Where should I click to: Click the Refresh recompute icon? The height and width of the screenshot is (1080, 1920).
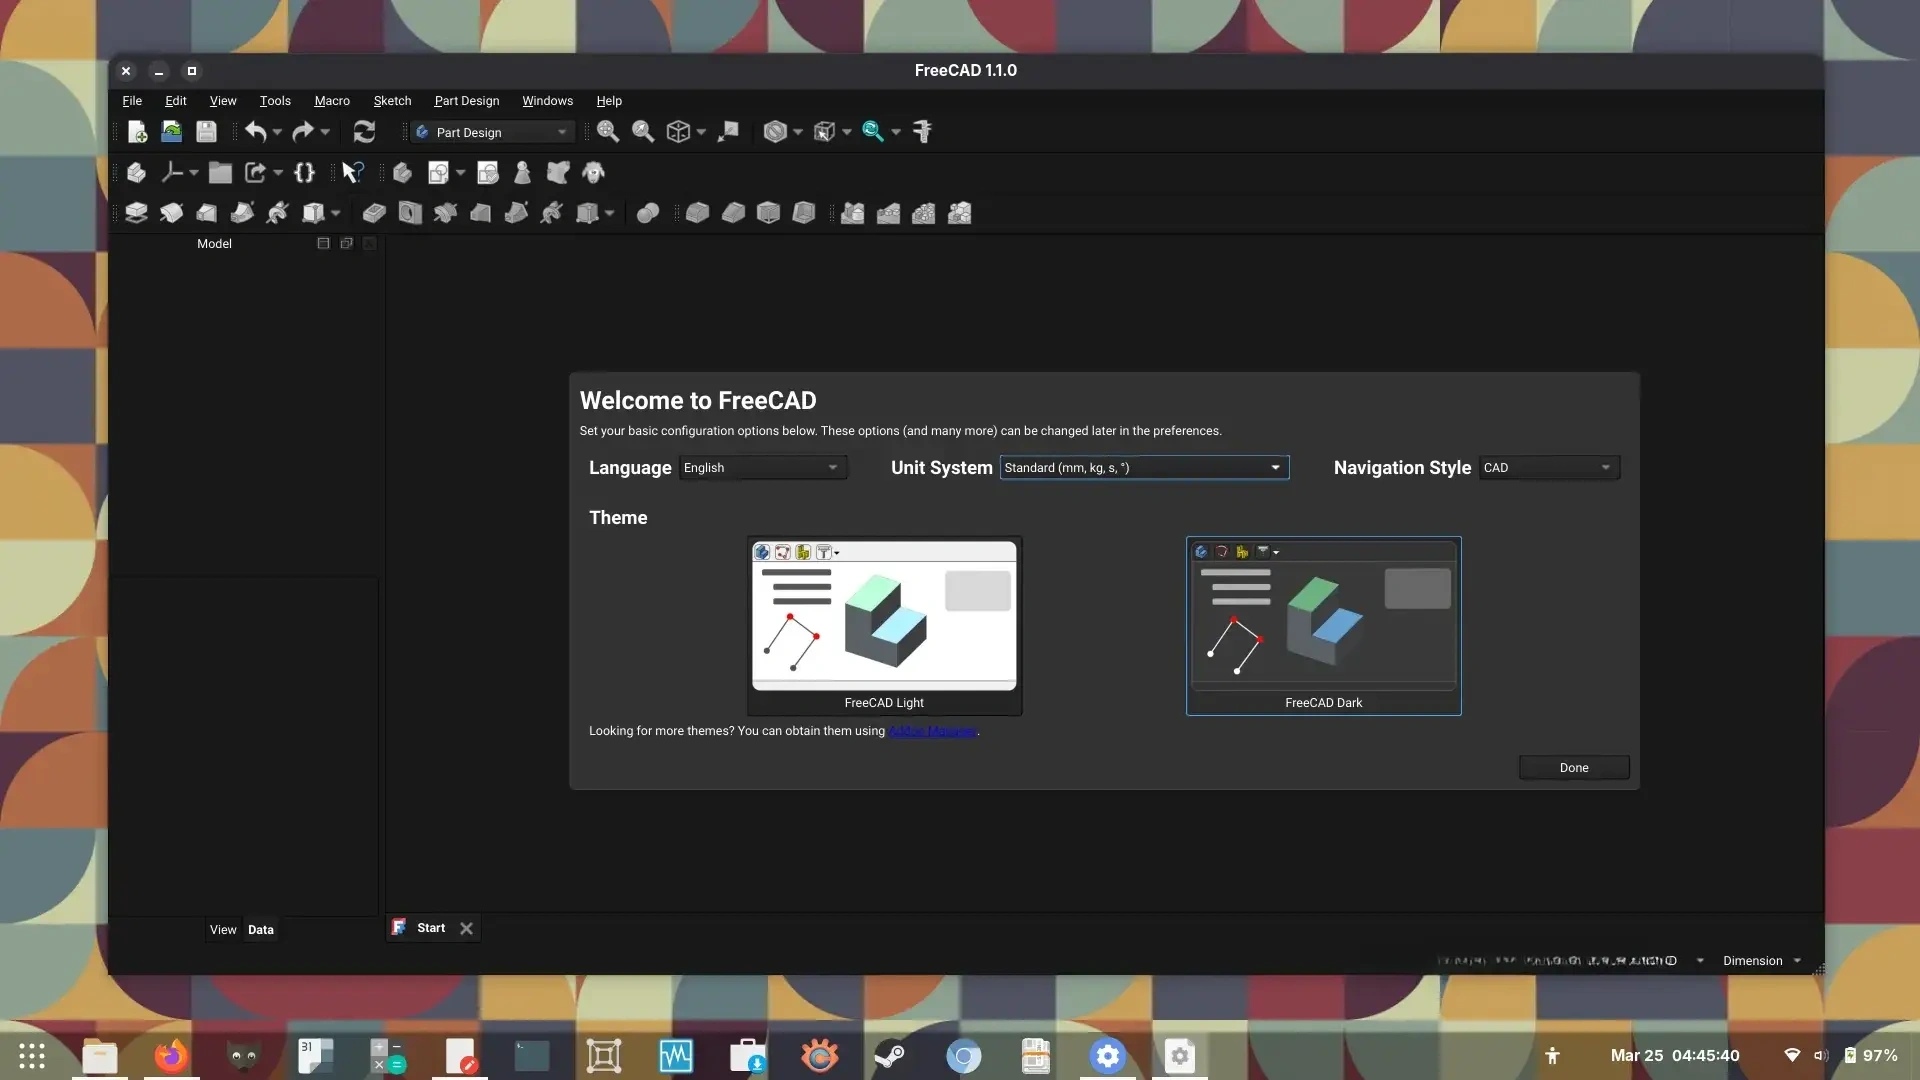tap(364, 132)
